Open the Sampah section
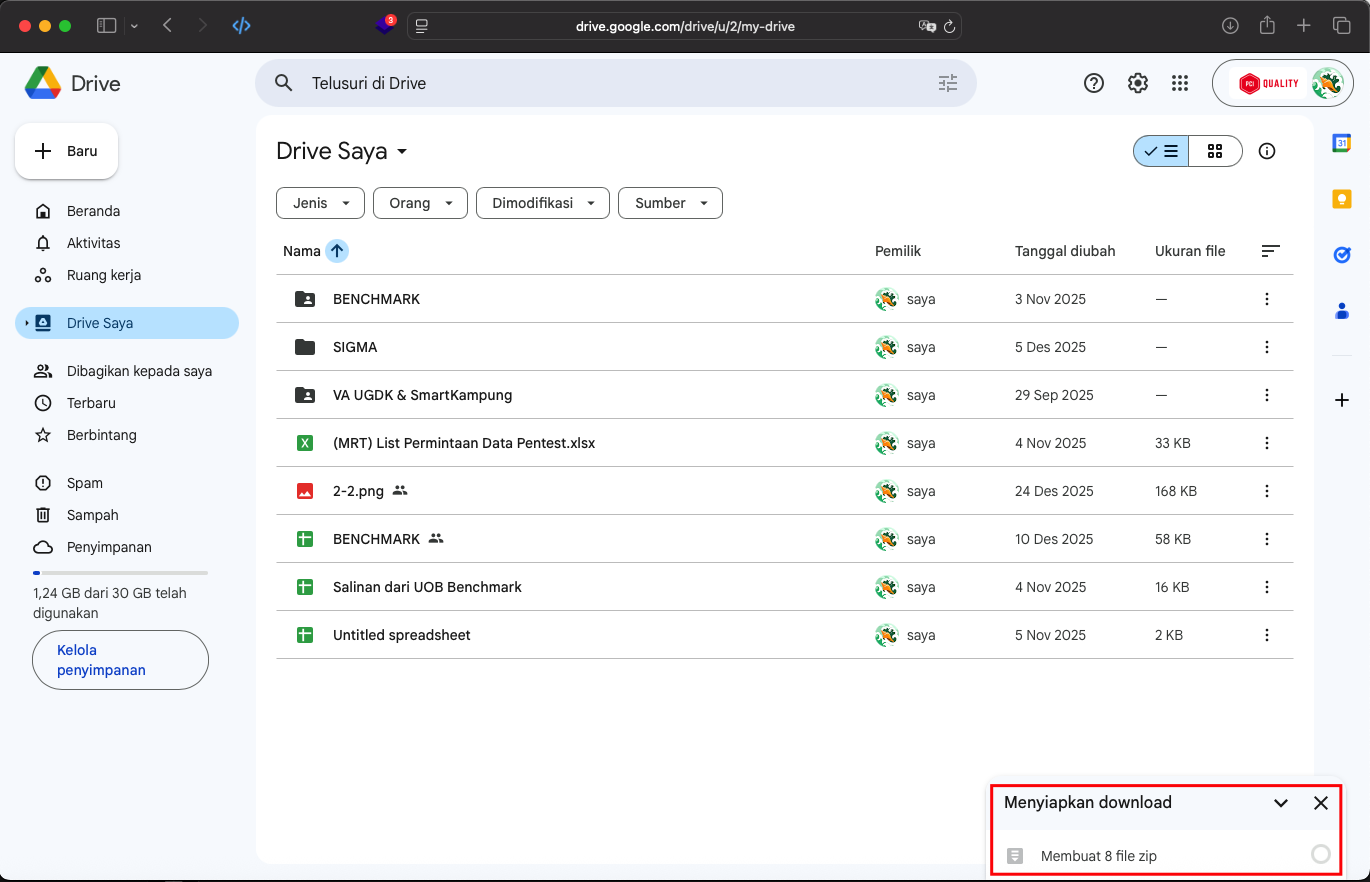This screenshot has height=882, width=1370. pyautogui.click(x=93, y=515)
